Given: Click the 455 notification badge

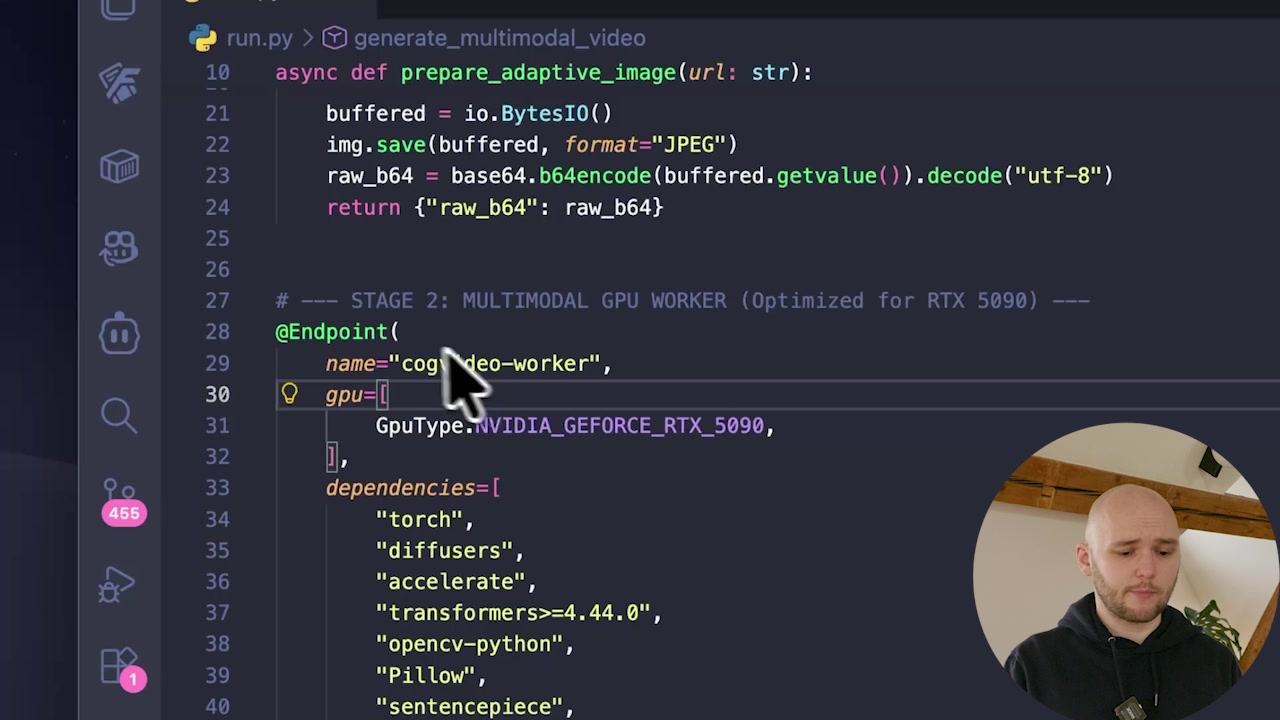Looking at the screenshot, I should point(124,513).
